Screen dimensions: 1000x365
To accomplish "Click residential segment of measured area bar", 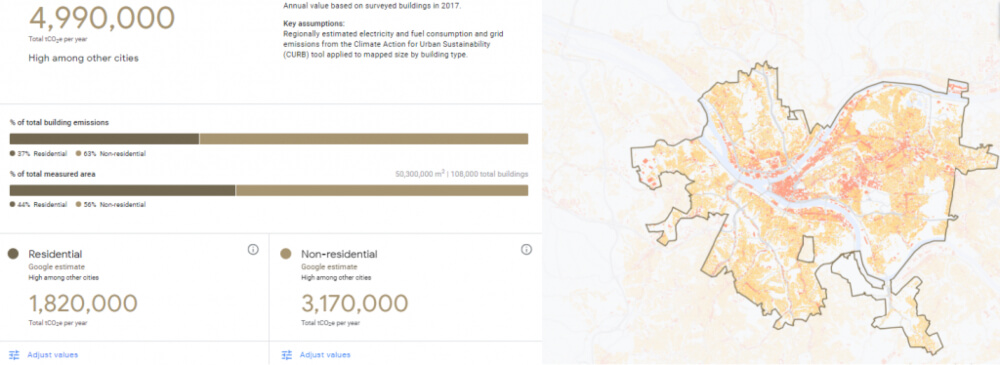I will click(122, 190).
